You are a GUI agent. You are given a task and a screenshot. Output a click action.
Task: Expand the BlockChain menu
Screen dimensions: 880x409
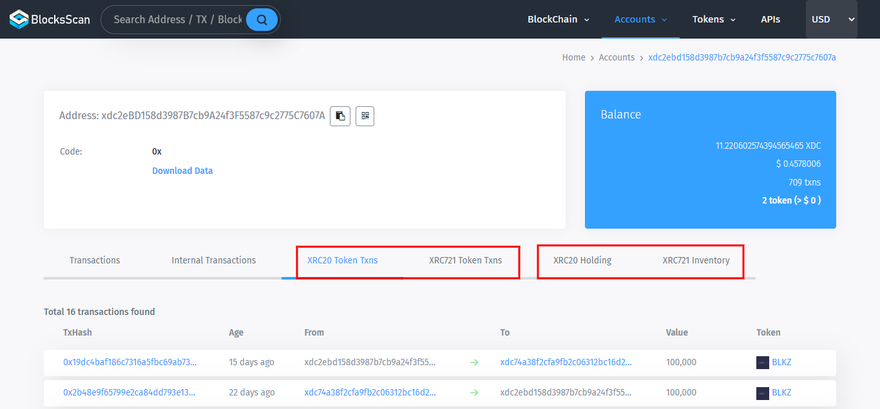[x=558, y=19]
